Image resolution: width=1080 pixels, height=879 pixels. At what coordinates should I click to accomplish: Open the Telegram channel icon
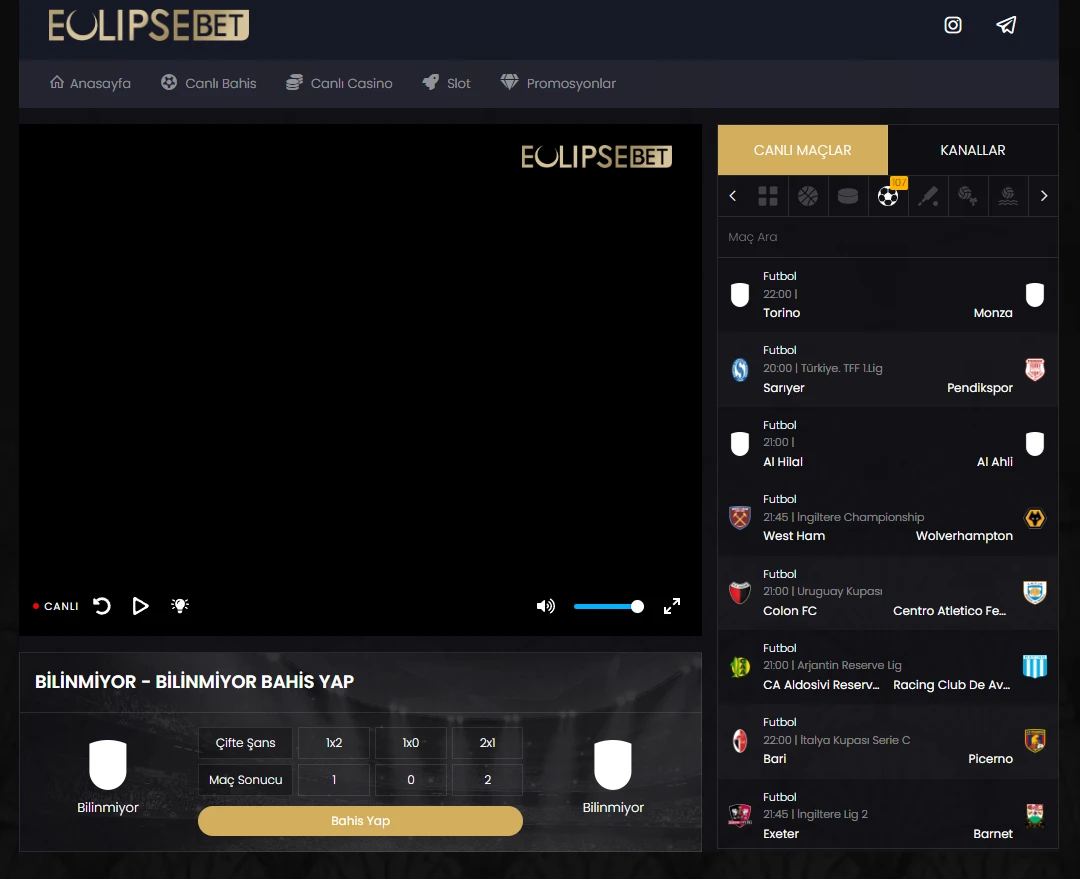1006,25
